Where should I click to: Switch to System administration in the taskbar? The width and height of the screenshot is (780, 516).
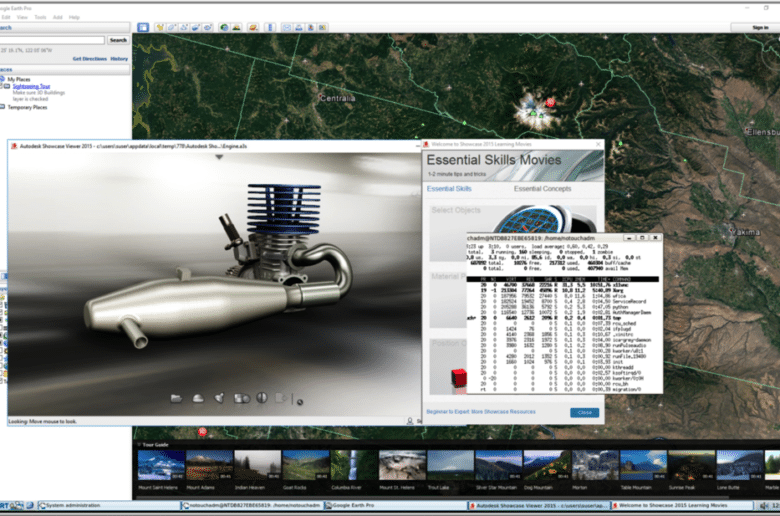pyautogui.click(x=108, y=506)
